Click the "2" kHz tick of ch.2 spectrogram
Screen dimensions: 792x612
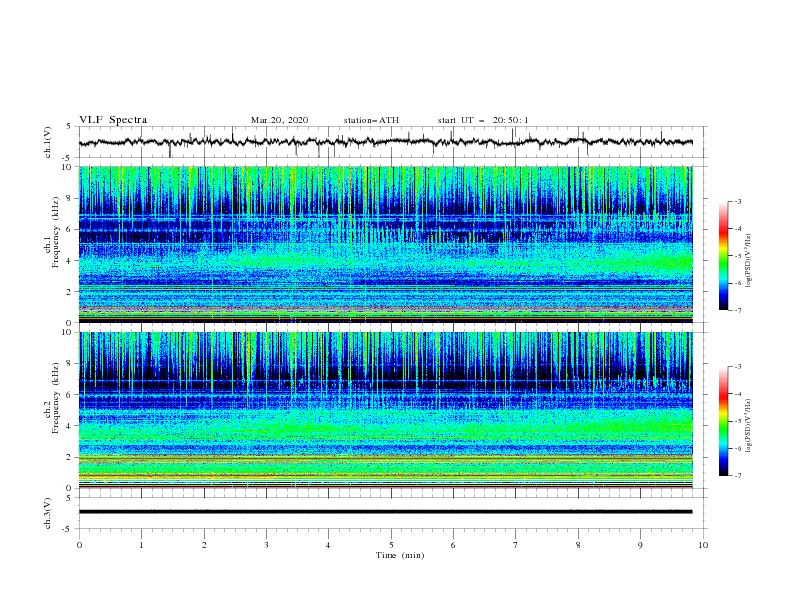(71, 457)
